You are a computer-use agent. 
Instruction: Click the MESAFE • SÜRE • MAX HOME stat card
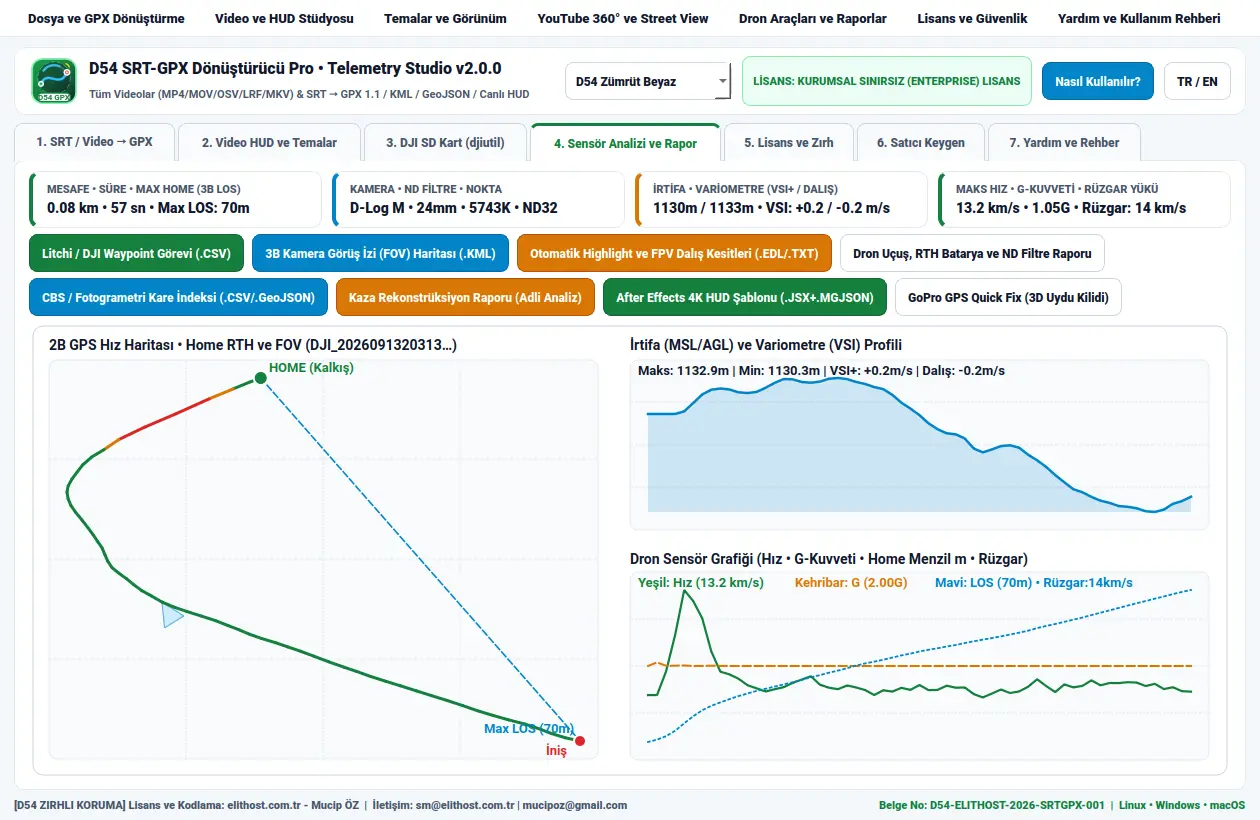(175, 199)
